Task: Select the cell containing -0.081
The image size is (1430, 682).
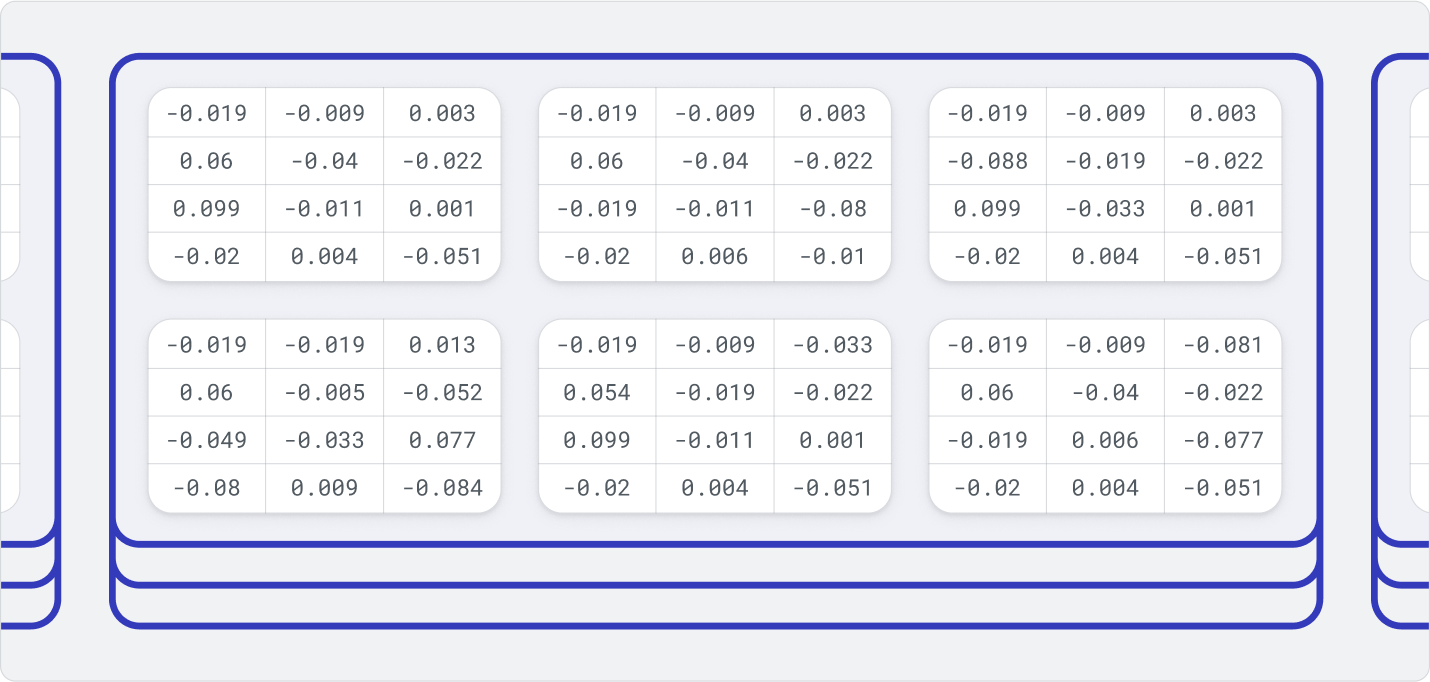Action: [x=1223, y=345]
